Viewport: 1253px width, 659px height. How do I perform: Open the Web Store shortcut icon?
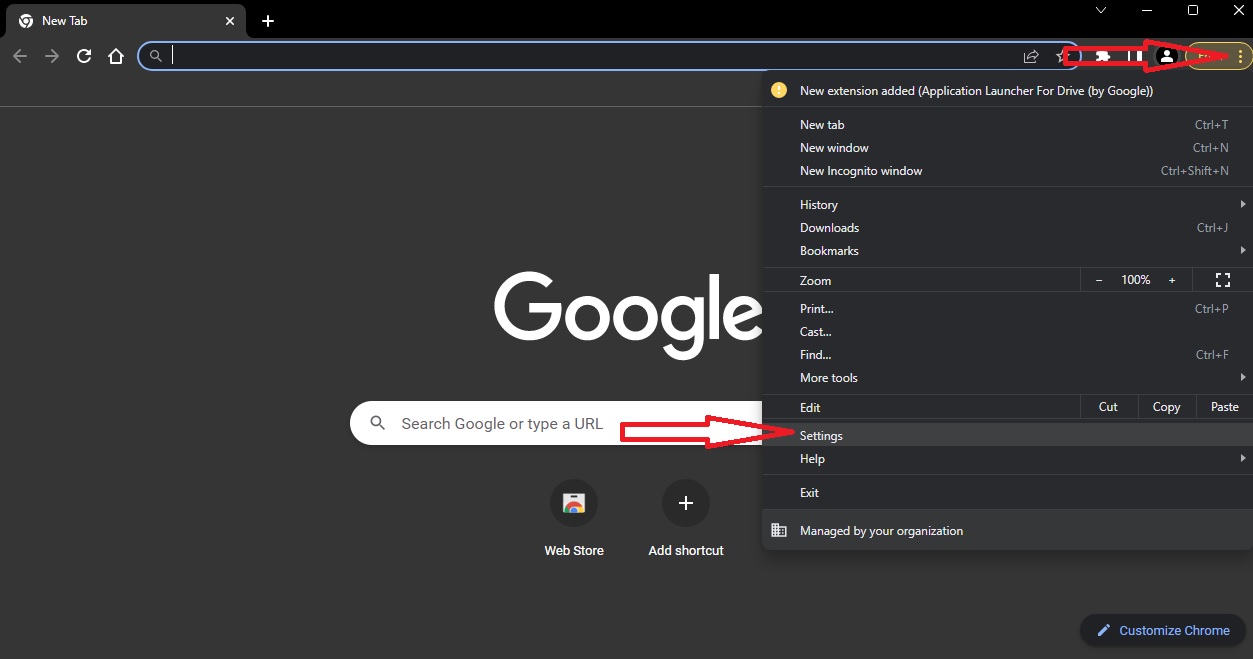pyautogui.click(x=574, y=503)
